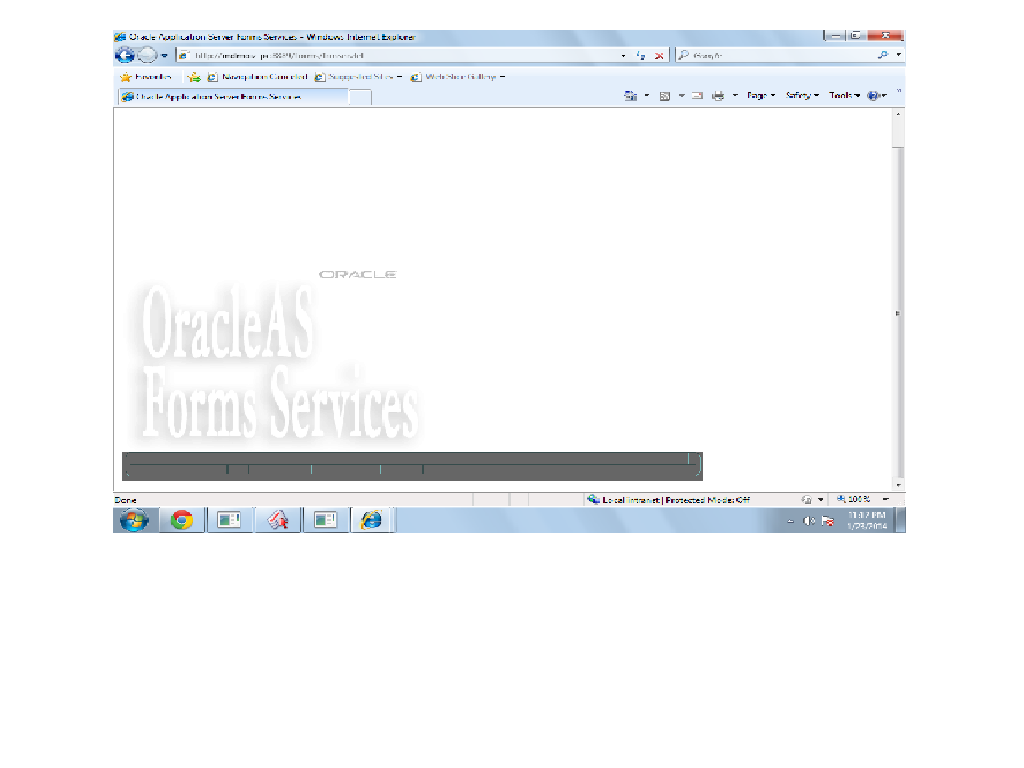1024x768 pixels.
Task: Open the Tools menu
Action: click(x=844, y=95)
